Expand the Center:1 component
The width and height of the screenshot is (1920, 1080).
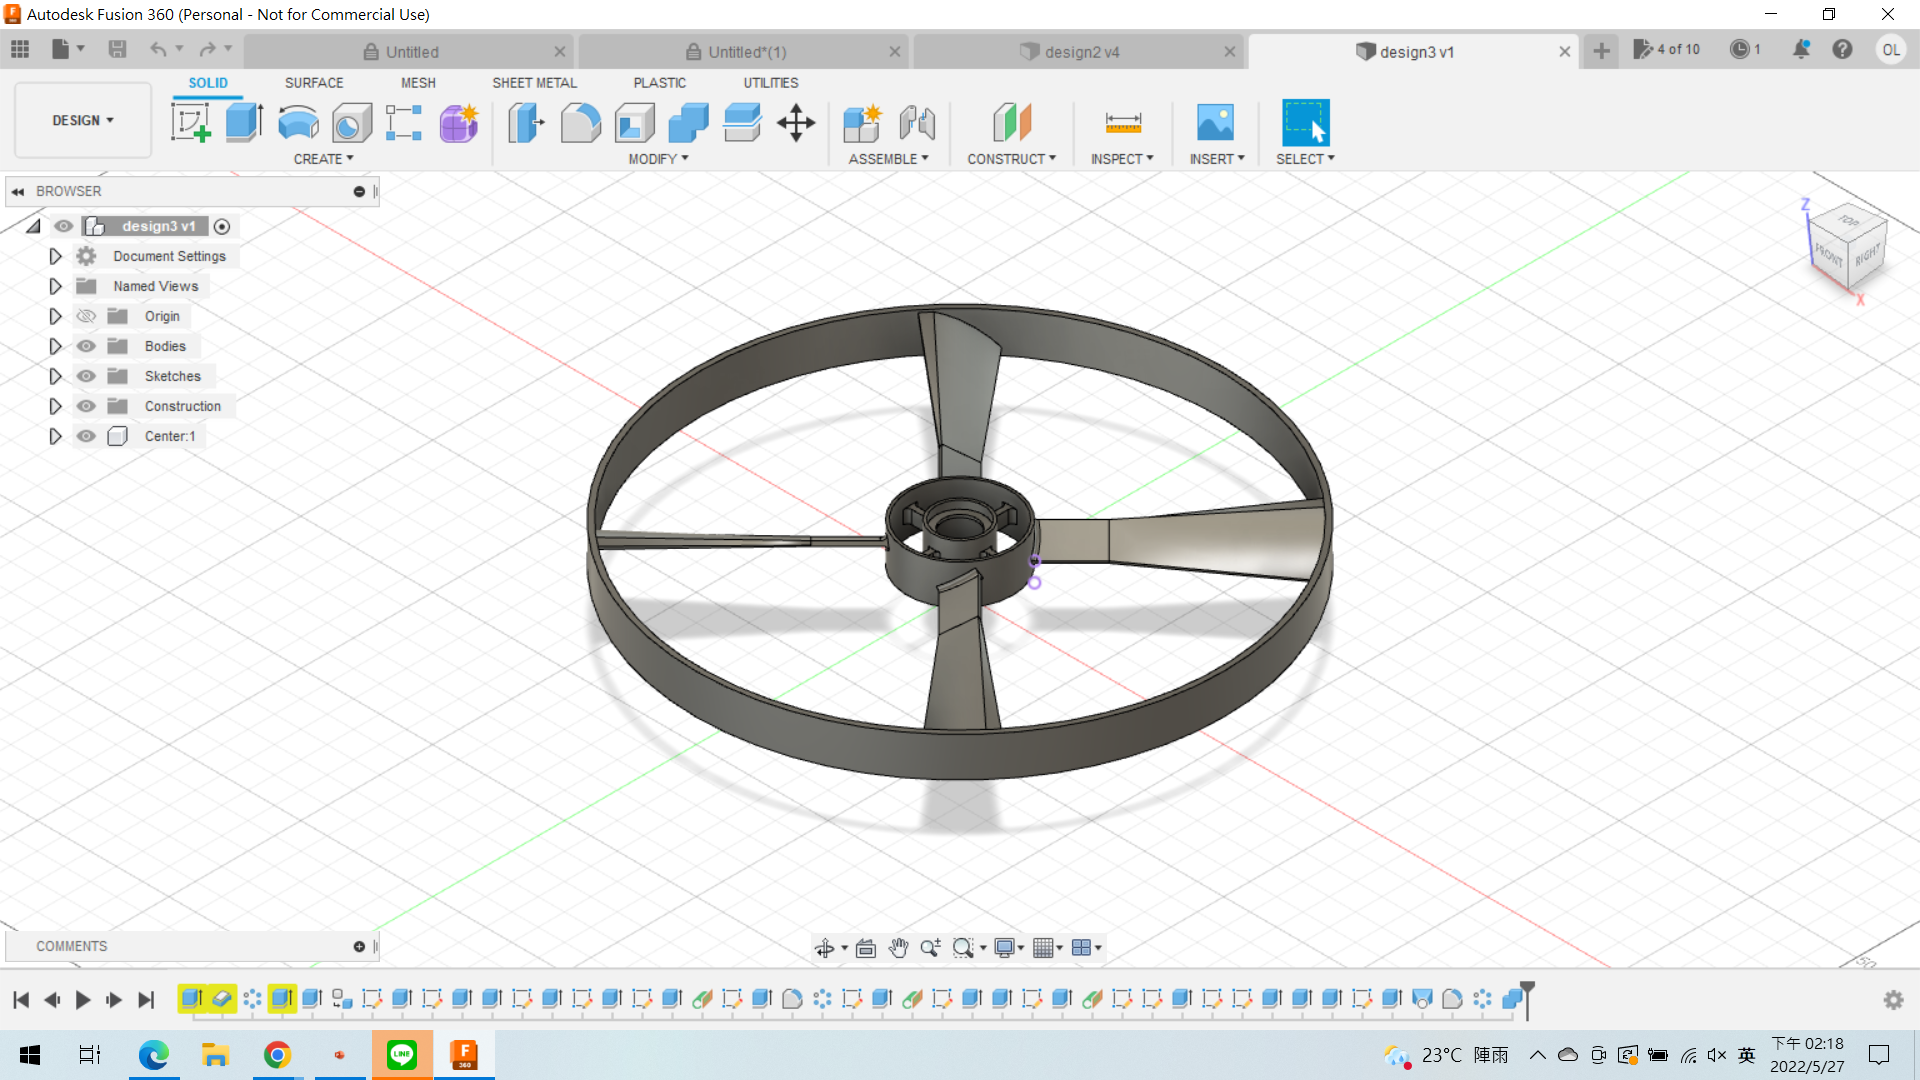pyautogui.click(x=55, y=436)
